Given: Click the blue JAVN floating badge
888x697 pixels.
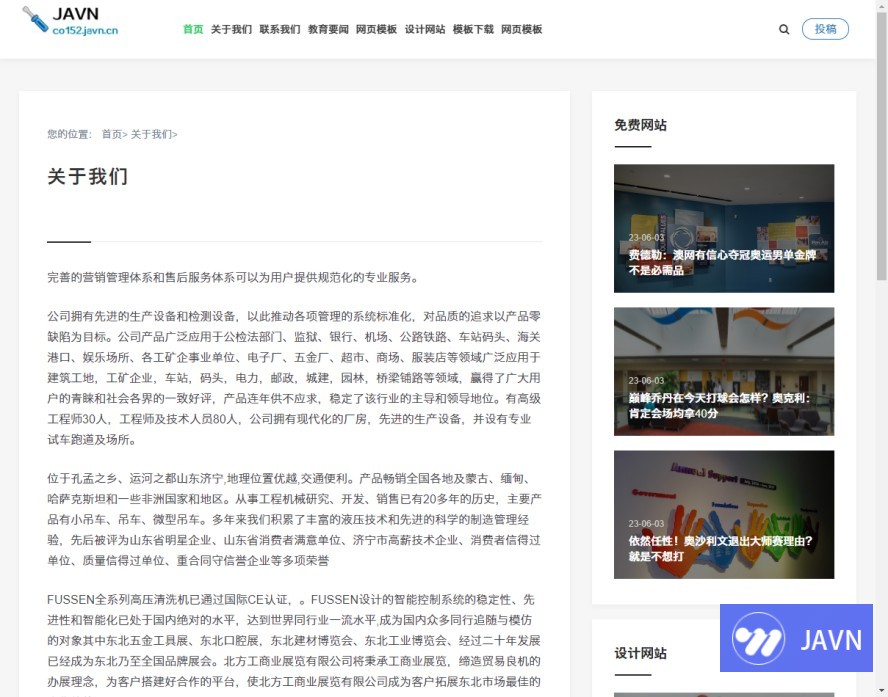Looking at the screenshot, I should [796, 638].
